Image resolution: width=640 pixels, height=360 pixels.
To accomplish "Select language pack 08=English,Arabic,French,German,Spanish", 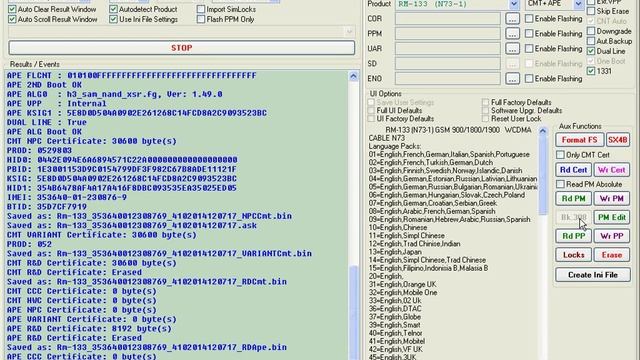I will tap(431, 211).
